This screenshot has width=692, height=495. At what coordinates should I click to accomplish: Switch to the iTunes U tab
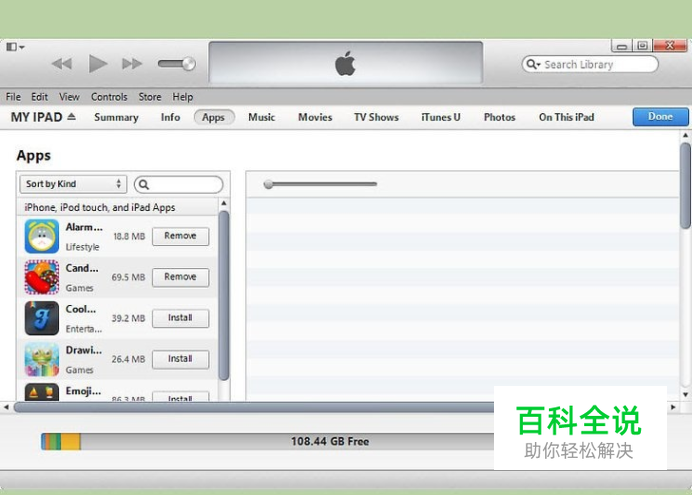440,117
